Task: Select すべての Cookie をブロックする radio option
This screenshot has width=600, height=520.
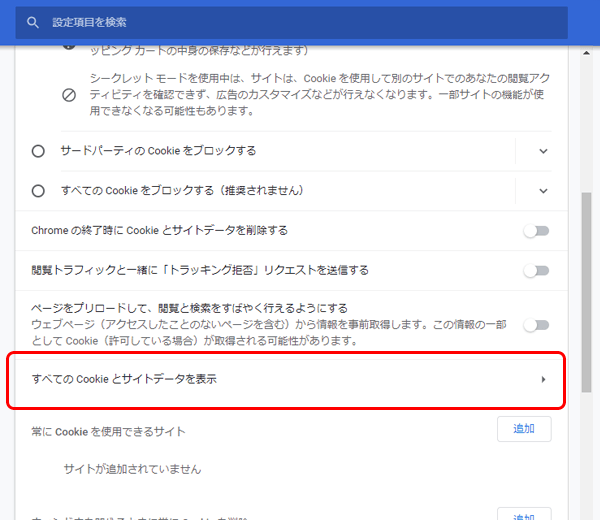Action: click(38, 191)
